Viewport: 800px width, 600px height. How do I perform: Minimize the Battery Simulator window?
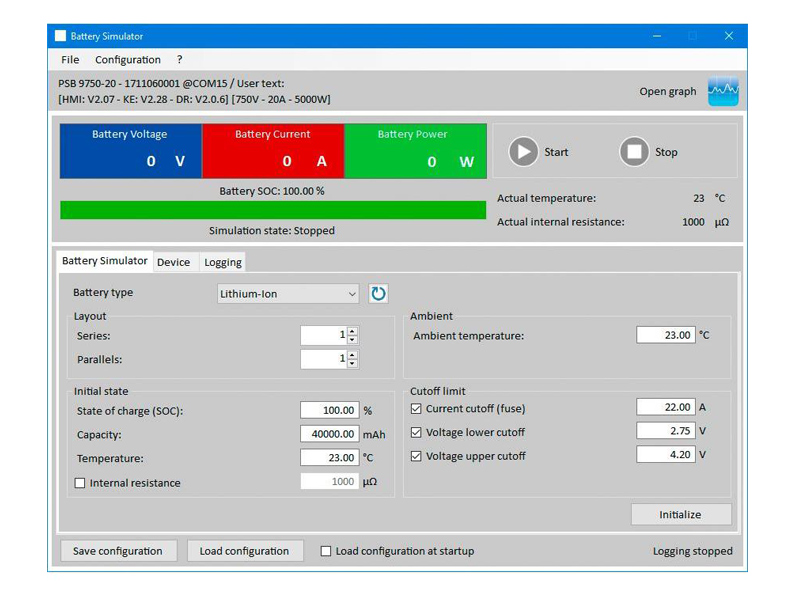coord(656,36)
